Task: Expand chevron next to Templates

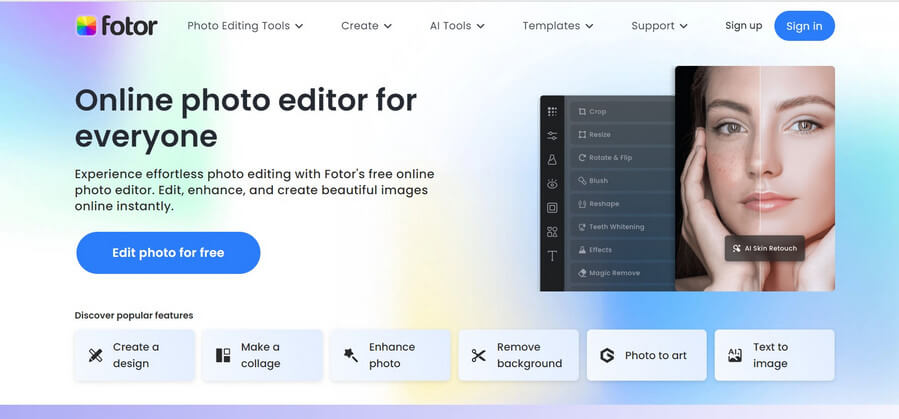Action: (x=589, y=26)
